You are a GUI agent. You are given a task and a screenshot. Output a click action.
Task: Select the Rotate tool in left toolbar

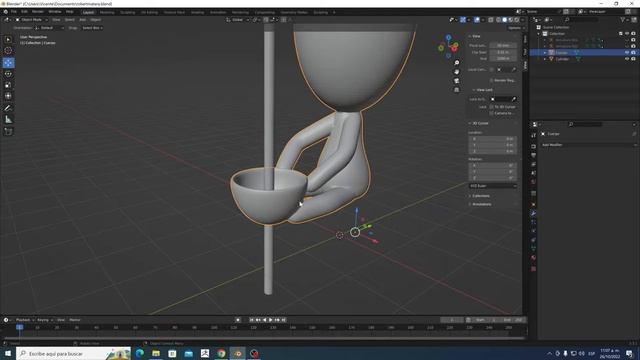(x=8, y=74)
